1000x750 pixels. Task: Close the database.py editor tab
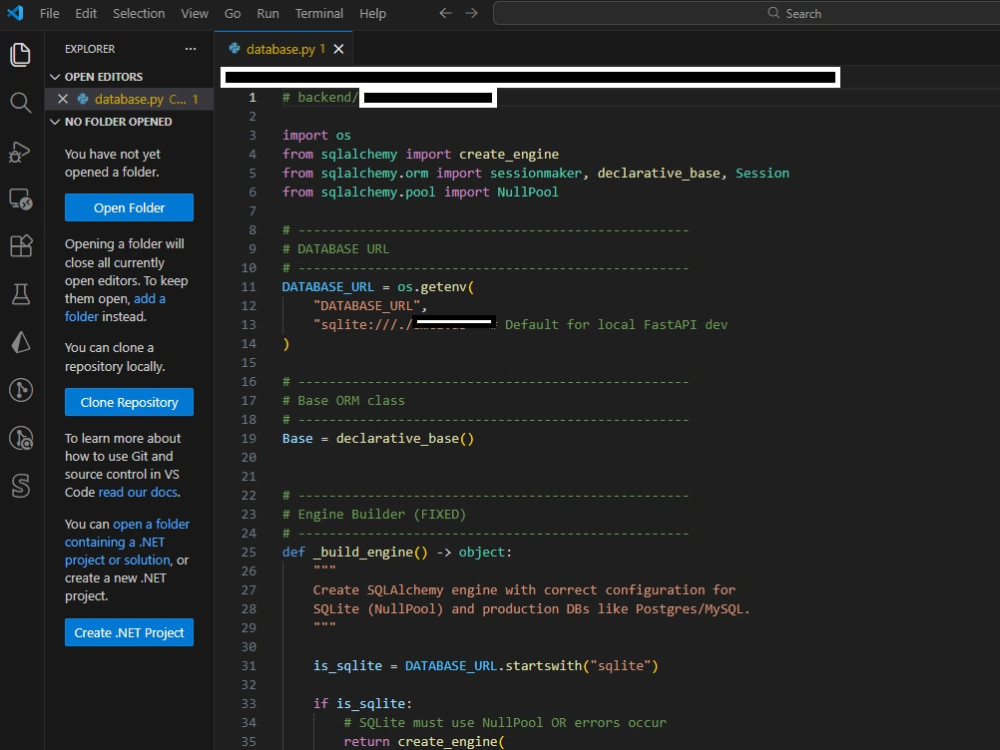click(x=339, y=49)
